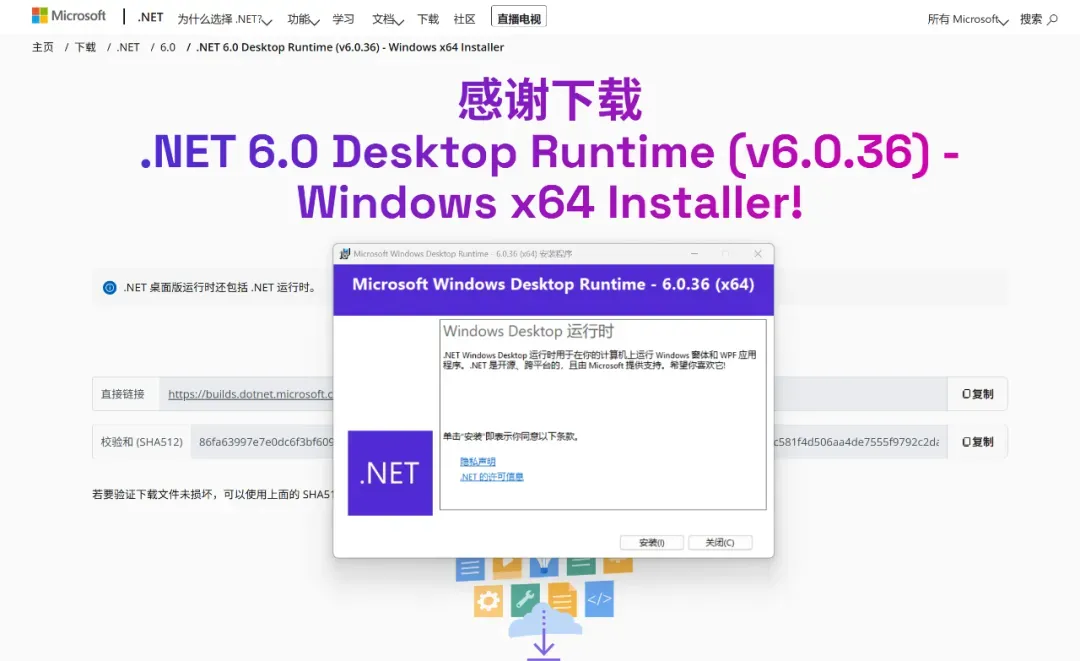Image resolution: width=1080 pixels, height=661 pixels.
Task: Close the installer with the X icon
Action: [x=758, y=254]
